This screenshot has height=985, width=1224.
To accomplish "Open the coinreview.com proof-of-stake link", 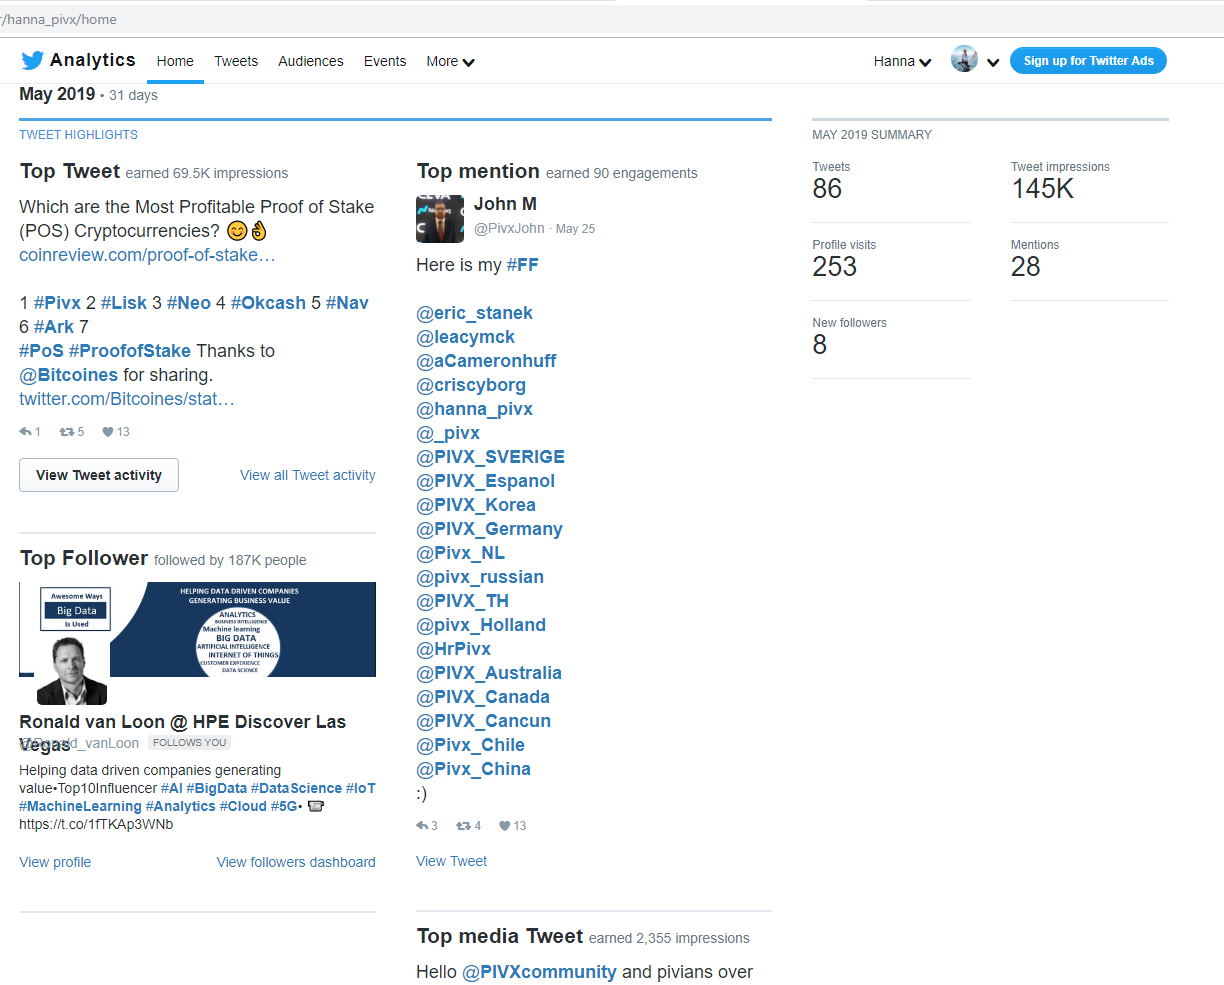I will pos(147,255).
